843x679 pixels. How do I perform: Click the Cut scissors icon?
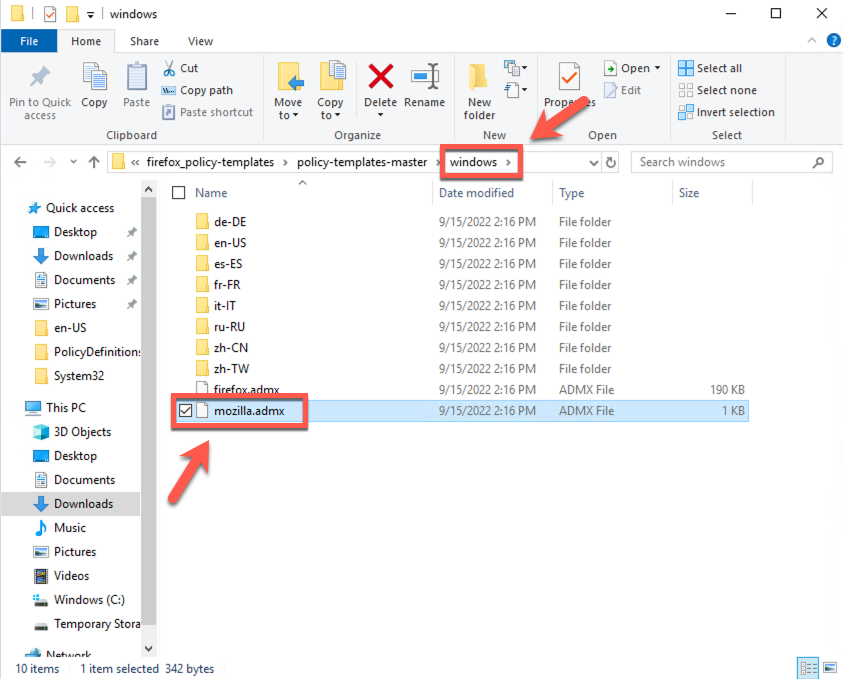coord(169,68)
